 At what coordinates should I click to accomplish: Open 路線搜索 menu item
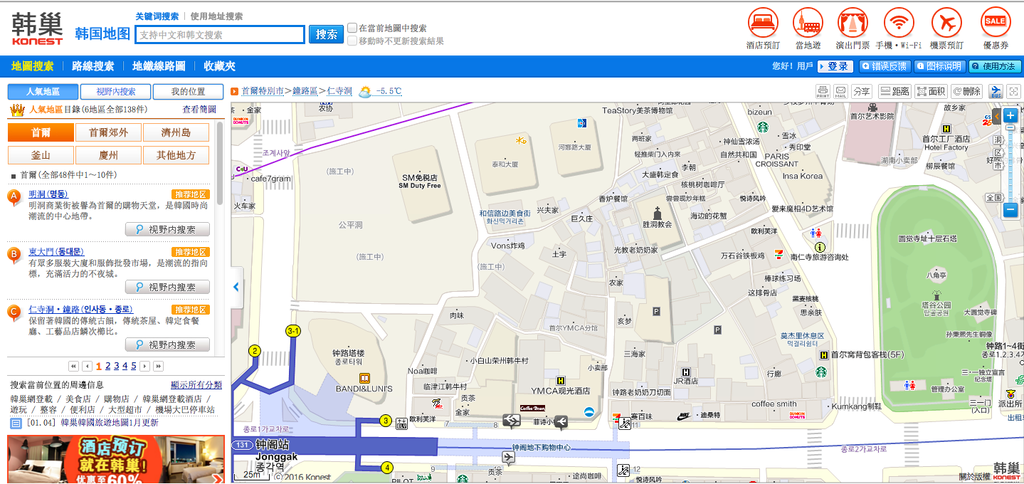[x=93, y=66]
